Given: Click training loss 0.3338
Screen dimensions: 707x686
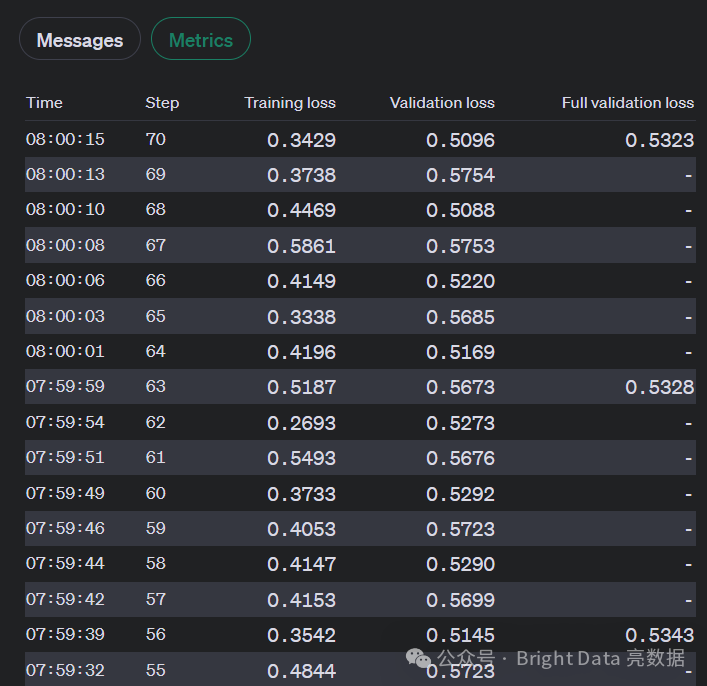Looking at the screenshot, I should pyautogui.click(x=301, y=318).
